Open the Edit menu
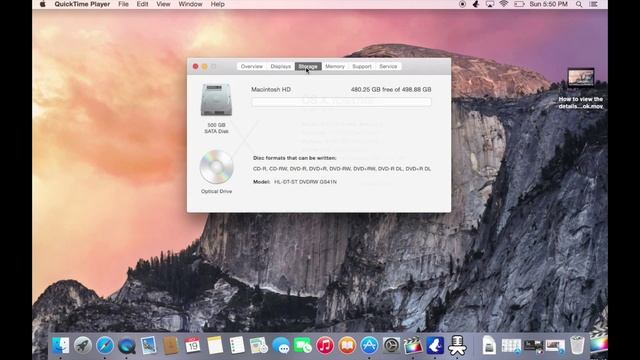The image size is (640, 360). [x=142, y=4]
